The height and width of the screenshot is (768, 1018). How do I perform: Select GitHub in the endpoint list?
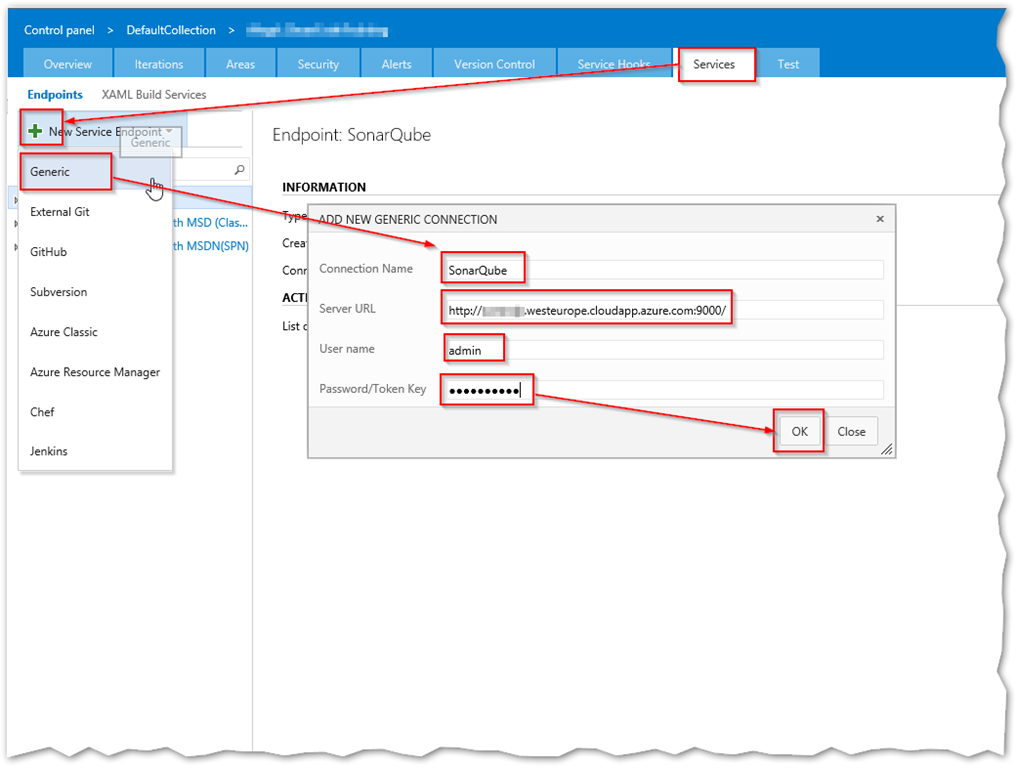tap(49, 252)
